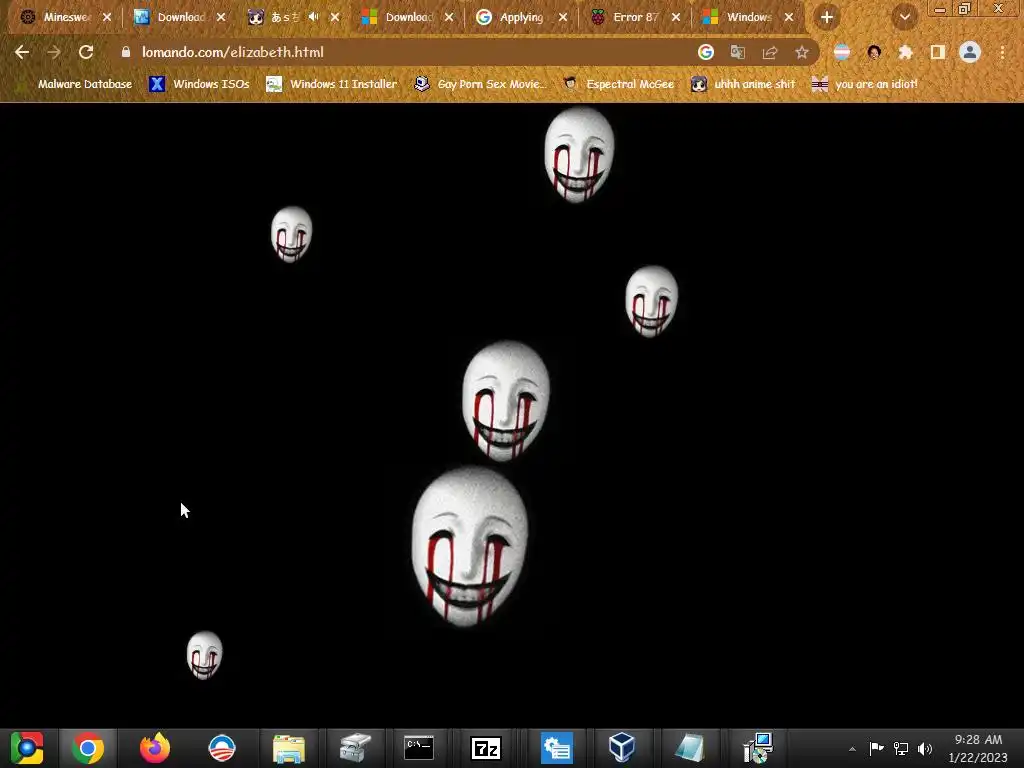
Task: Open 7-Zip from the taskbar
Action: click(486, 748)
